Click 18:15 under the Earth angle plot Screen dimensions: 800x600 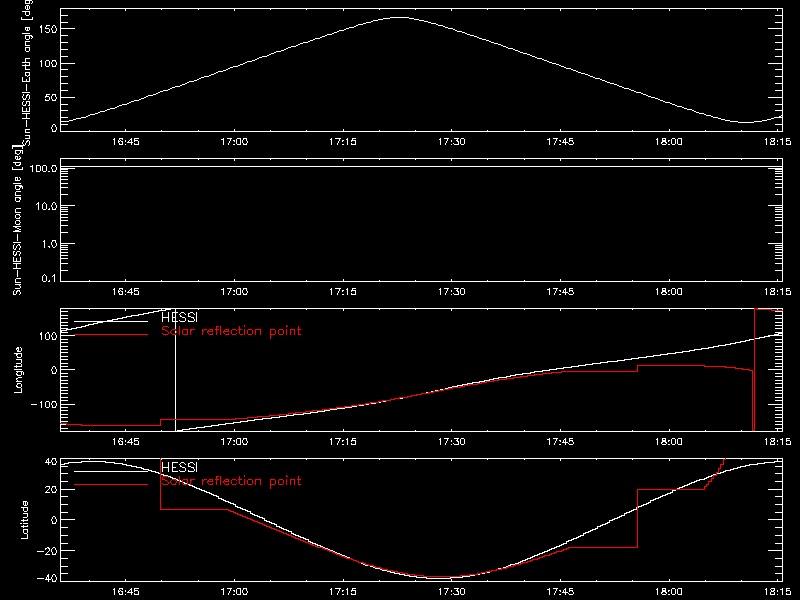[x=778, y=142]
